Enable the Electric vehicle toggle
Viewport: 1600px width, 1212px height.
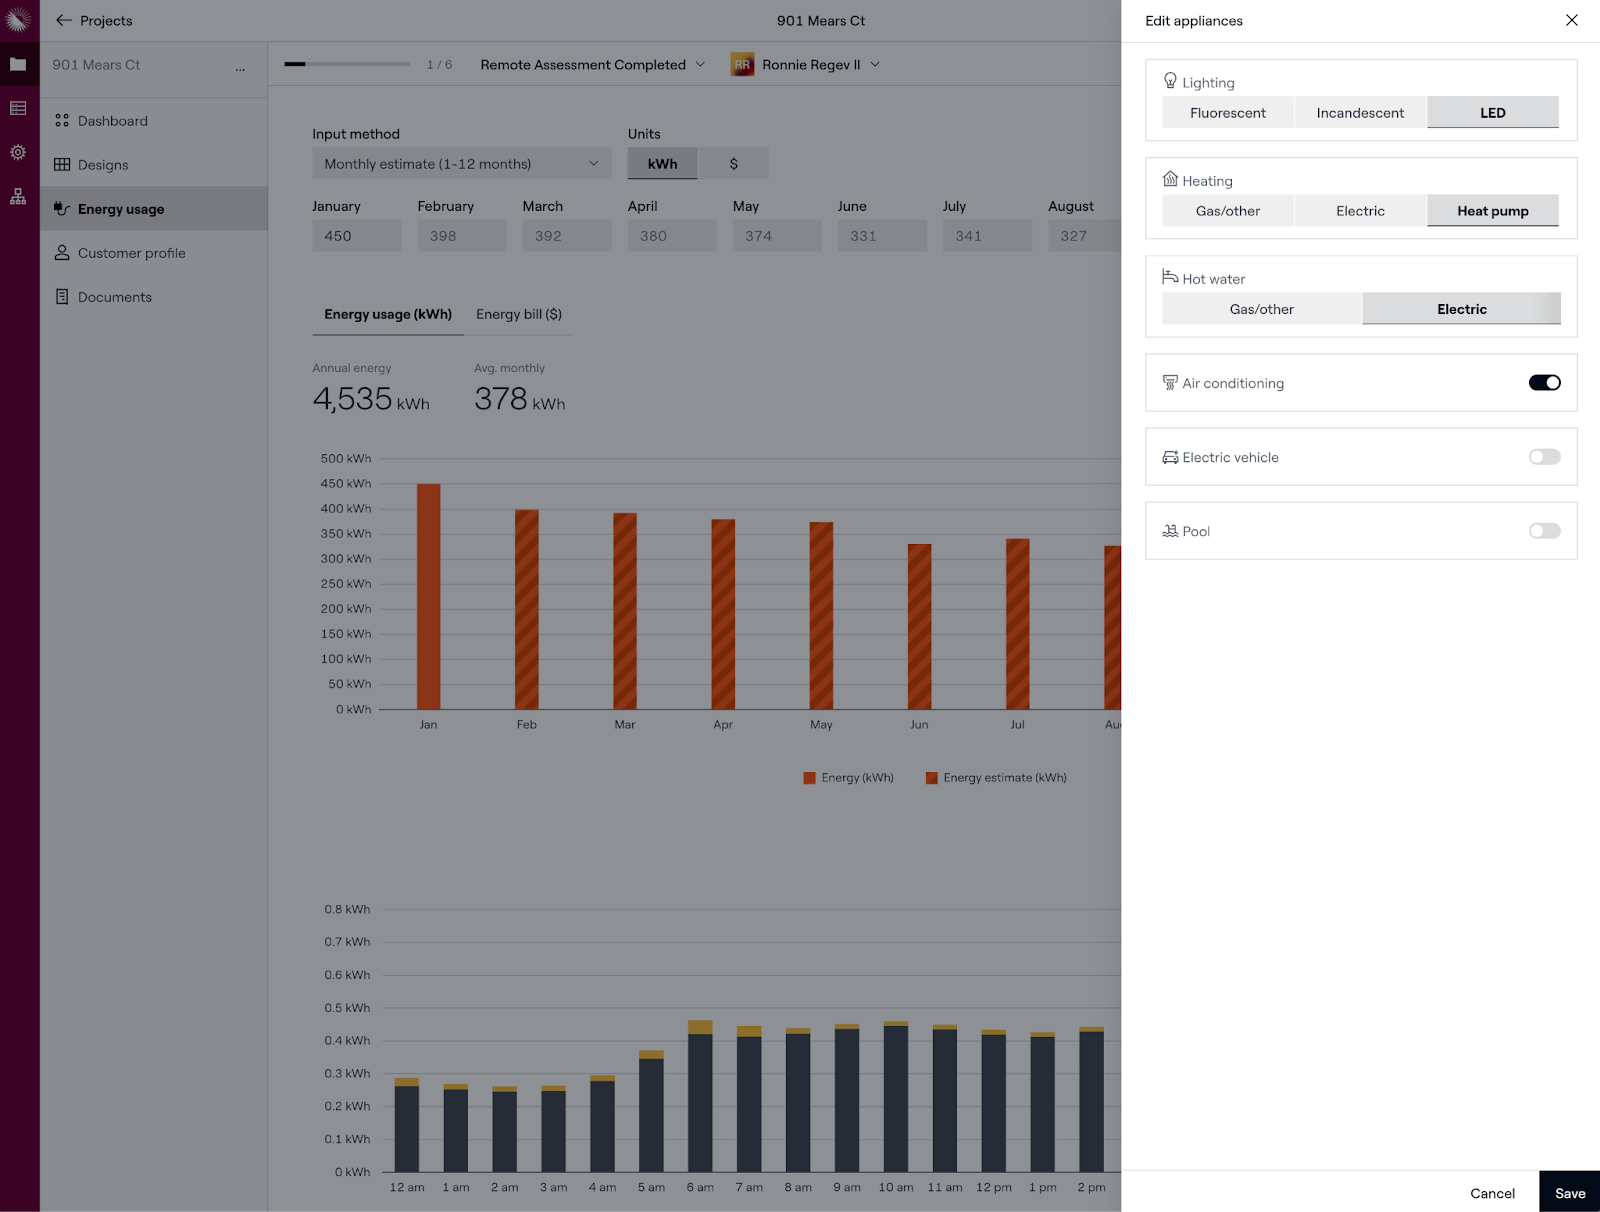pyautogui.click(x=1544, y=457)
